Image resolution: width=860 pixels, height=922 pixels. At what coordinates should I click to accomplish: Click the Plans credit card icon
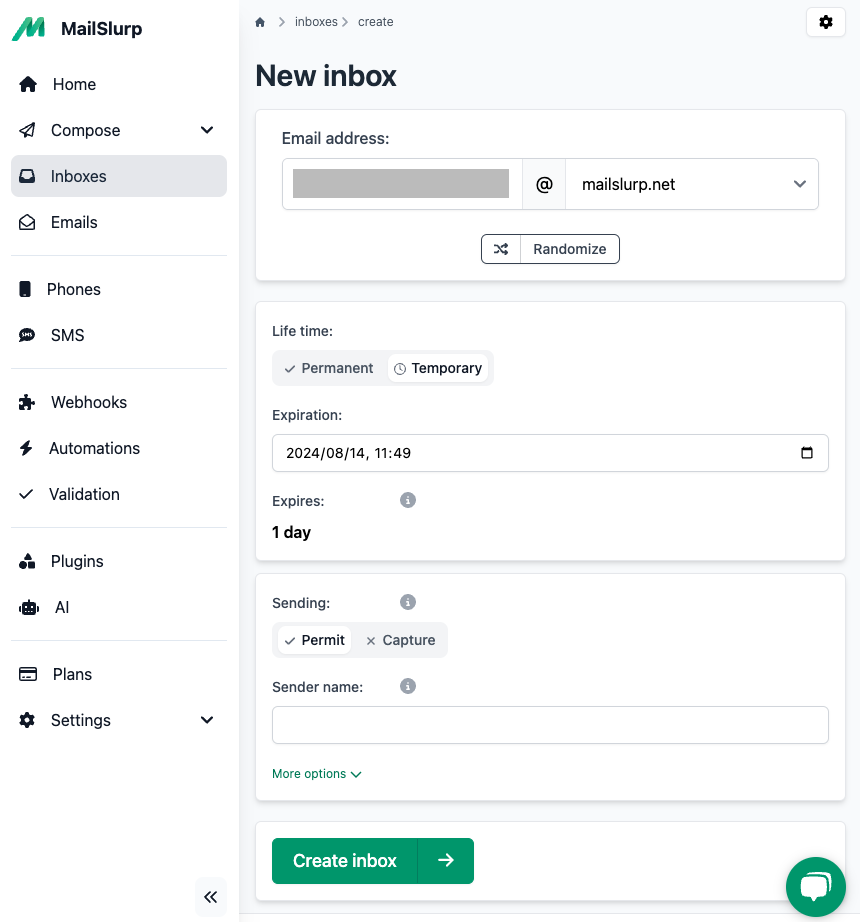coord(28,674)
